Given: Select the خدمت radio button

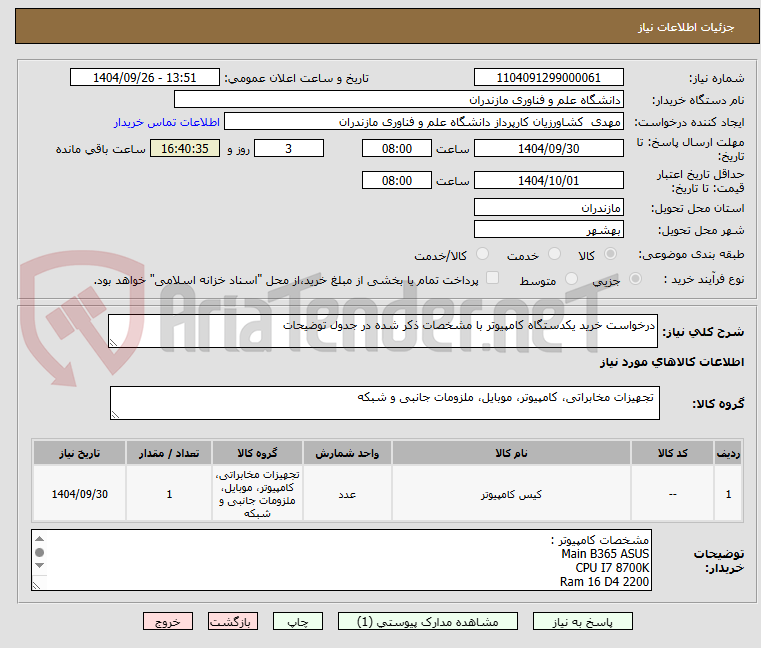Looking at the screenshot, I should 554,254.
